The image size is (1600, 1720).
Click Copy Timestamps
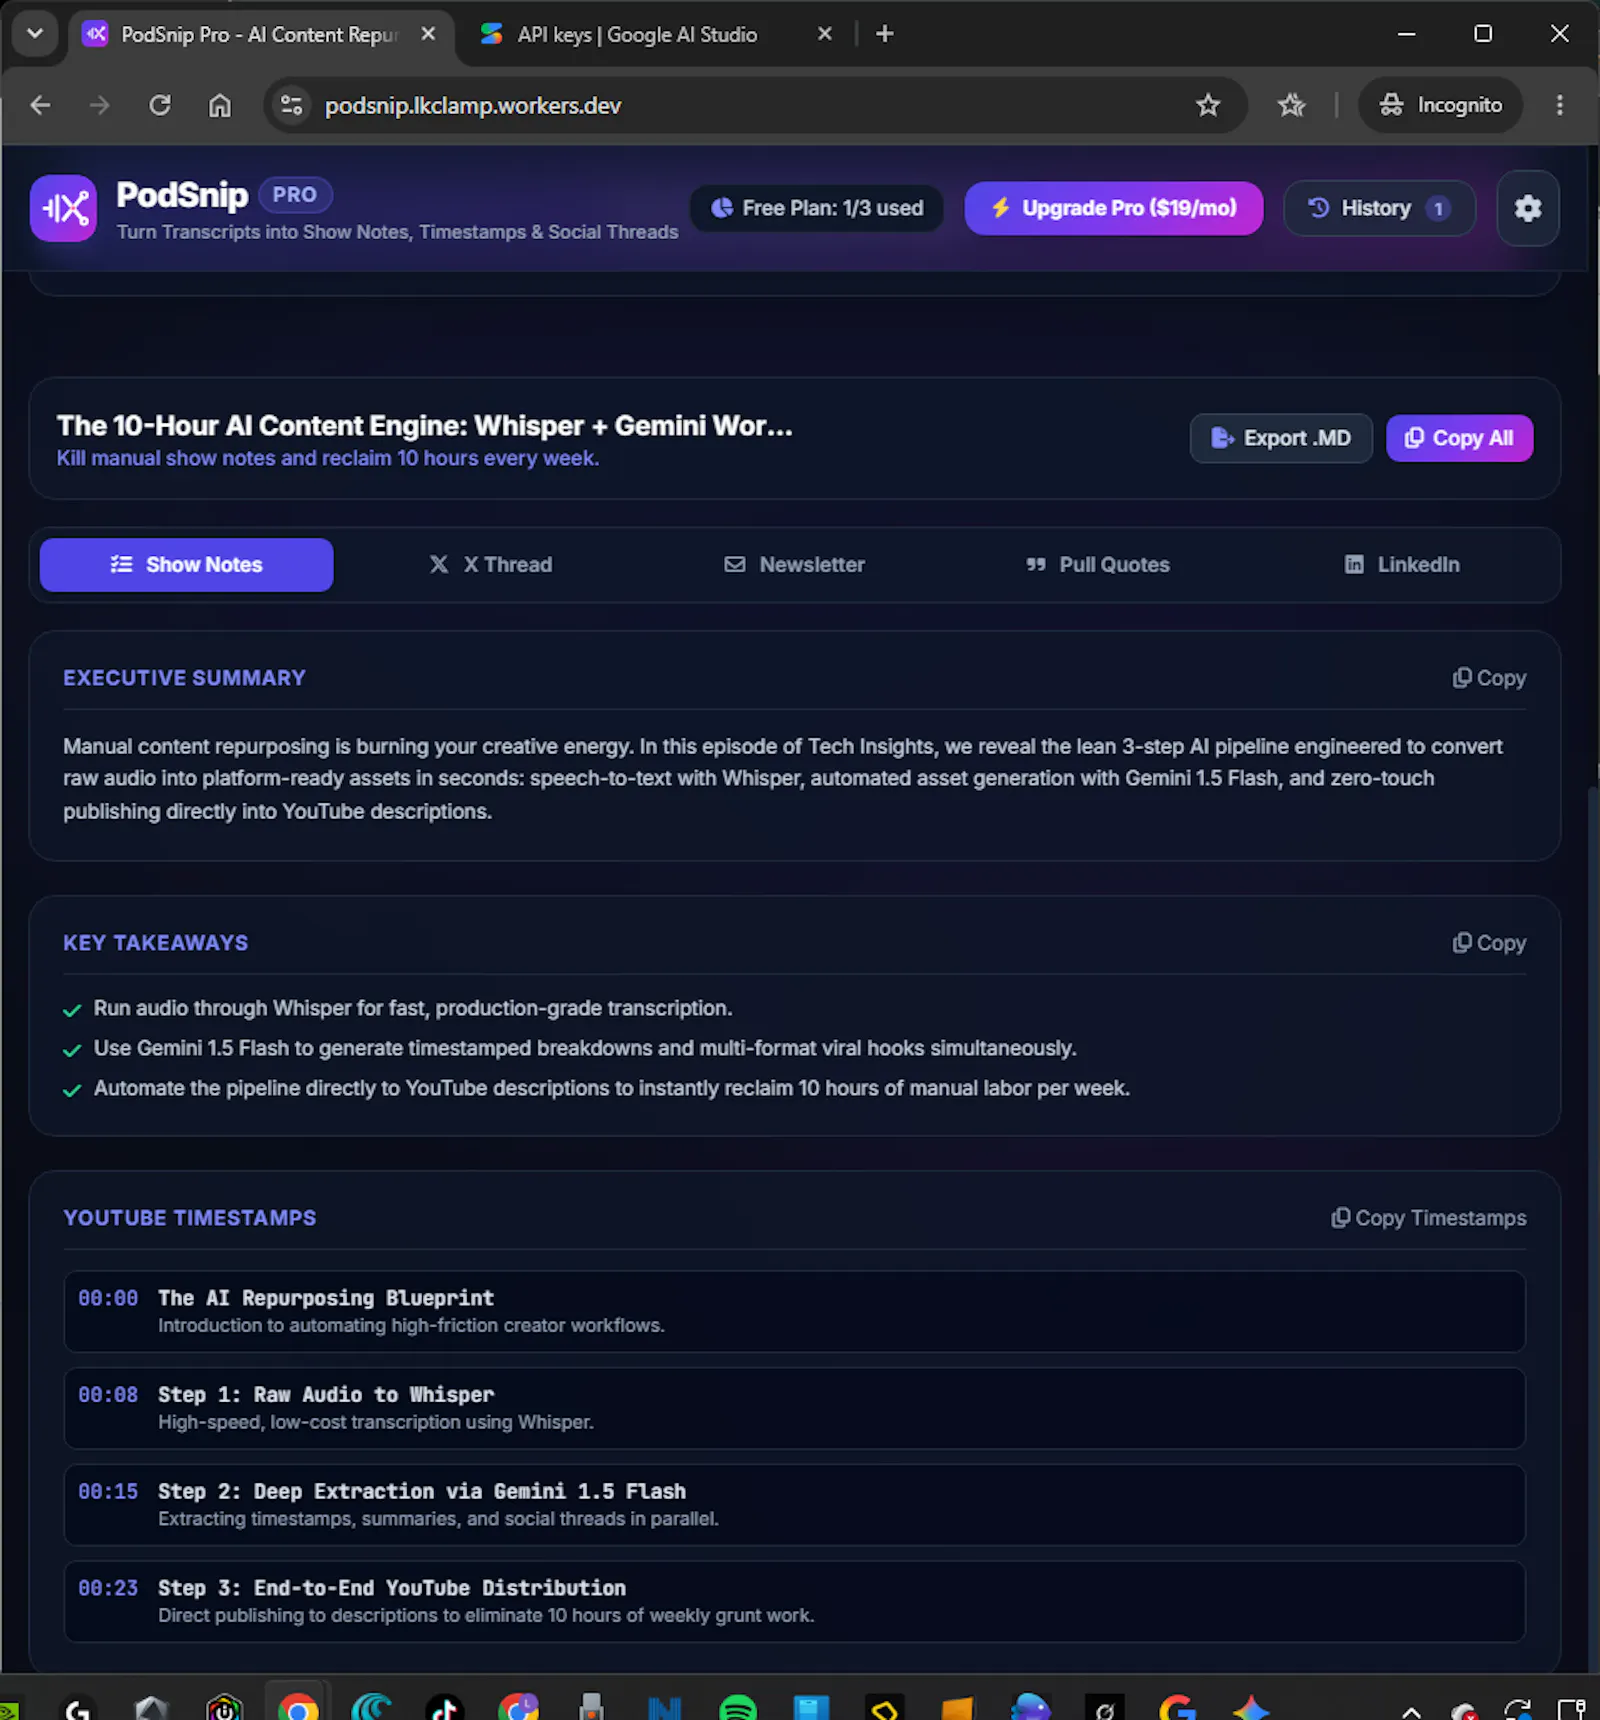point(1428,1218)
